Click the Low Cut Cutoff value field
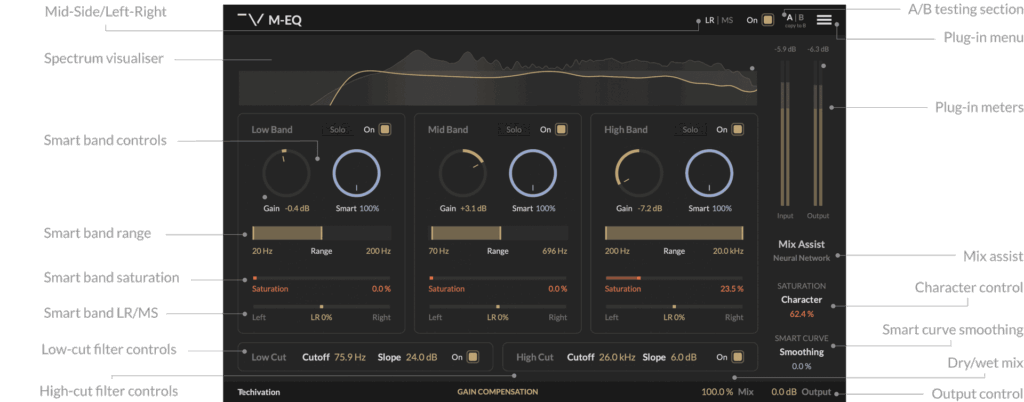This screenshot has height=402, width=1024. (x=350, y=357)
